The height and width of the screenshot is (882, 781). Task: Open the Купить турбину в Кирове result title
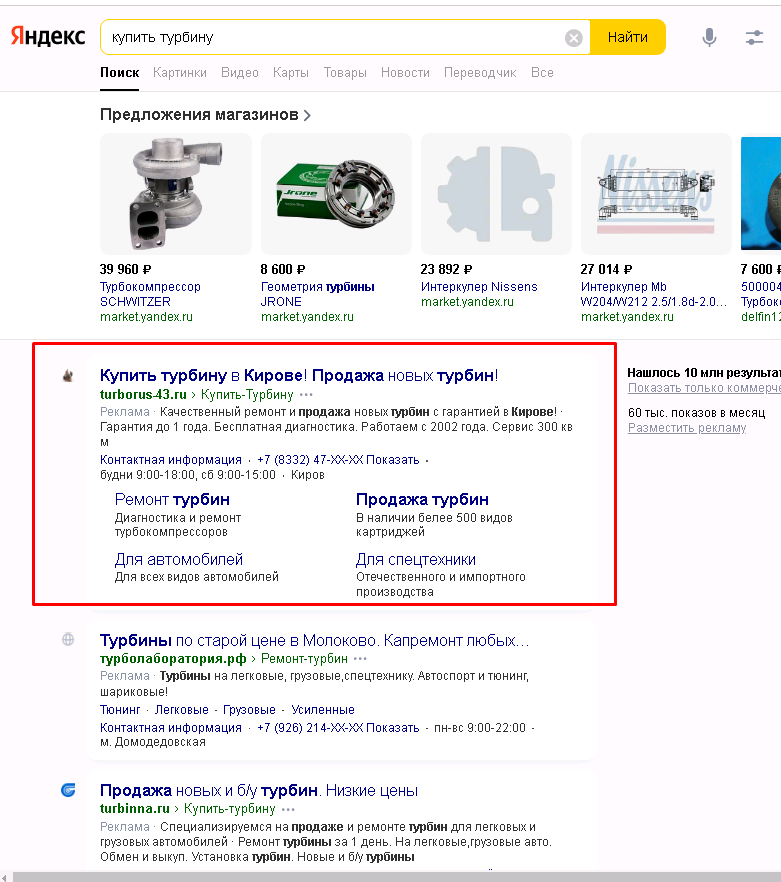coord(299,375)
